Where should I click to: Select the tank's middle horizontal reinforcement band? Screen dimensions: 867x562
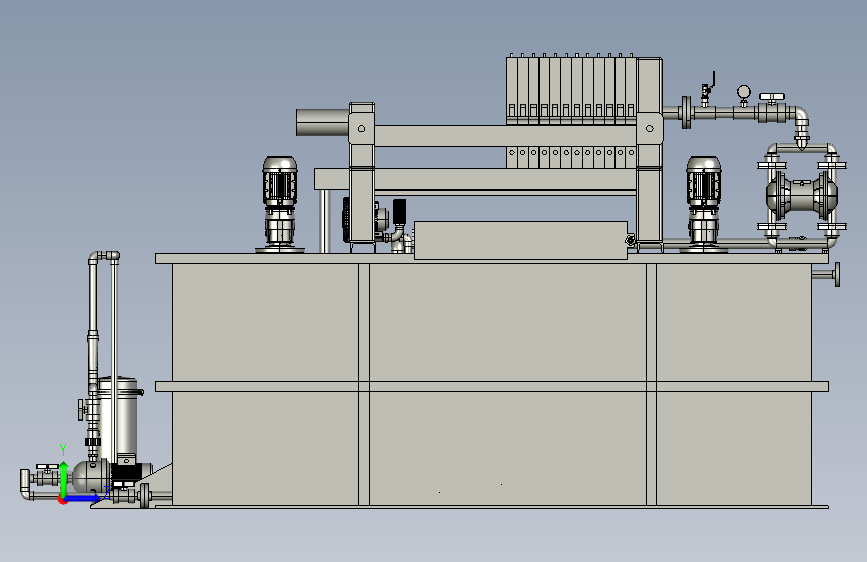[x=492, y=386]
